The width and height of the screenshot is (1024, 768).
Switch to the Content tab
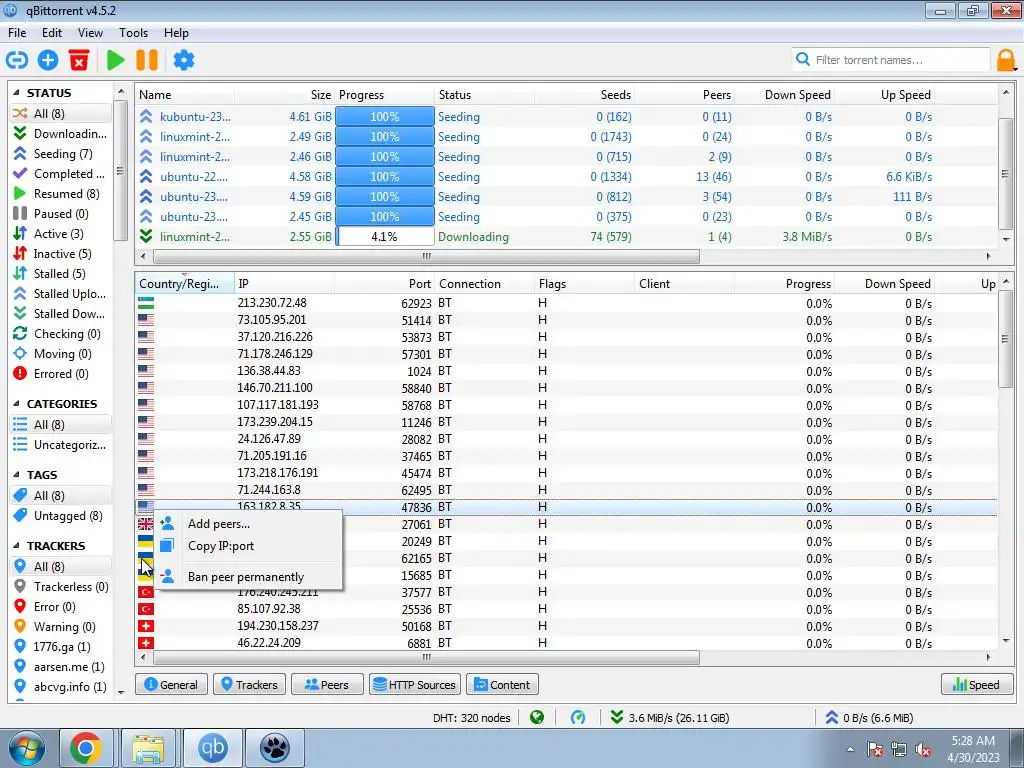point(502,684)
